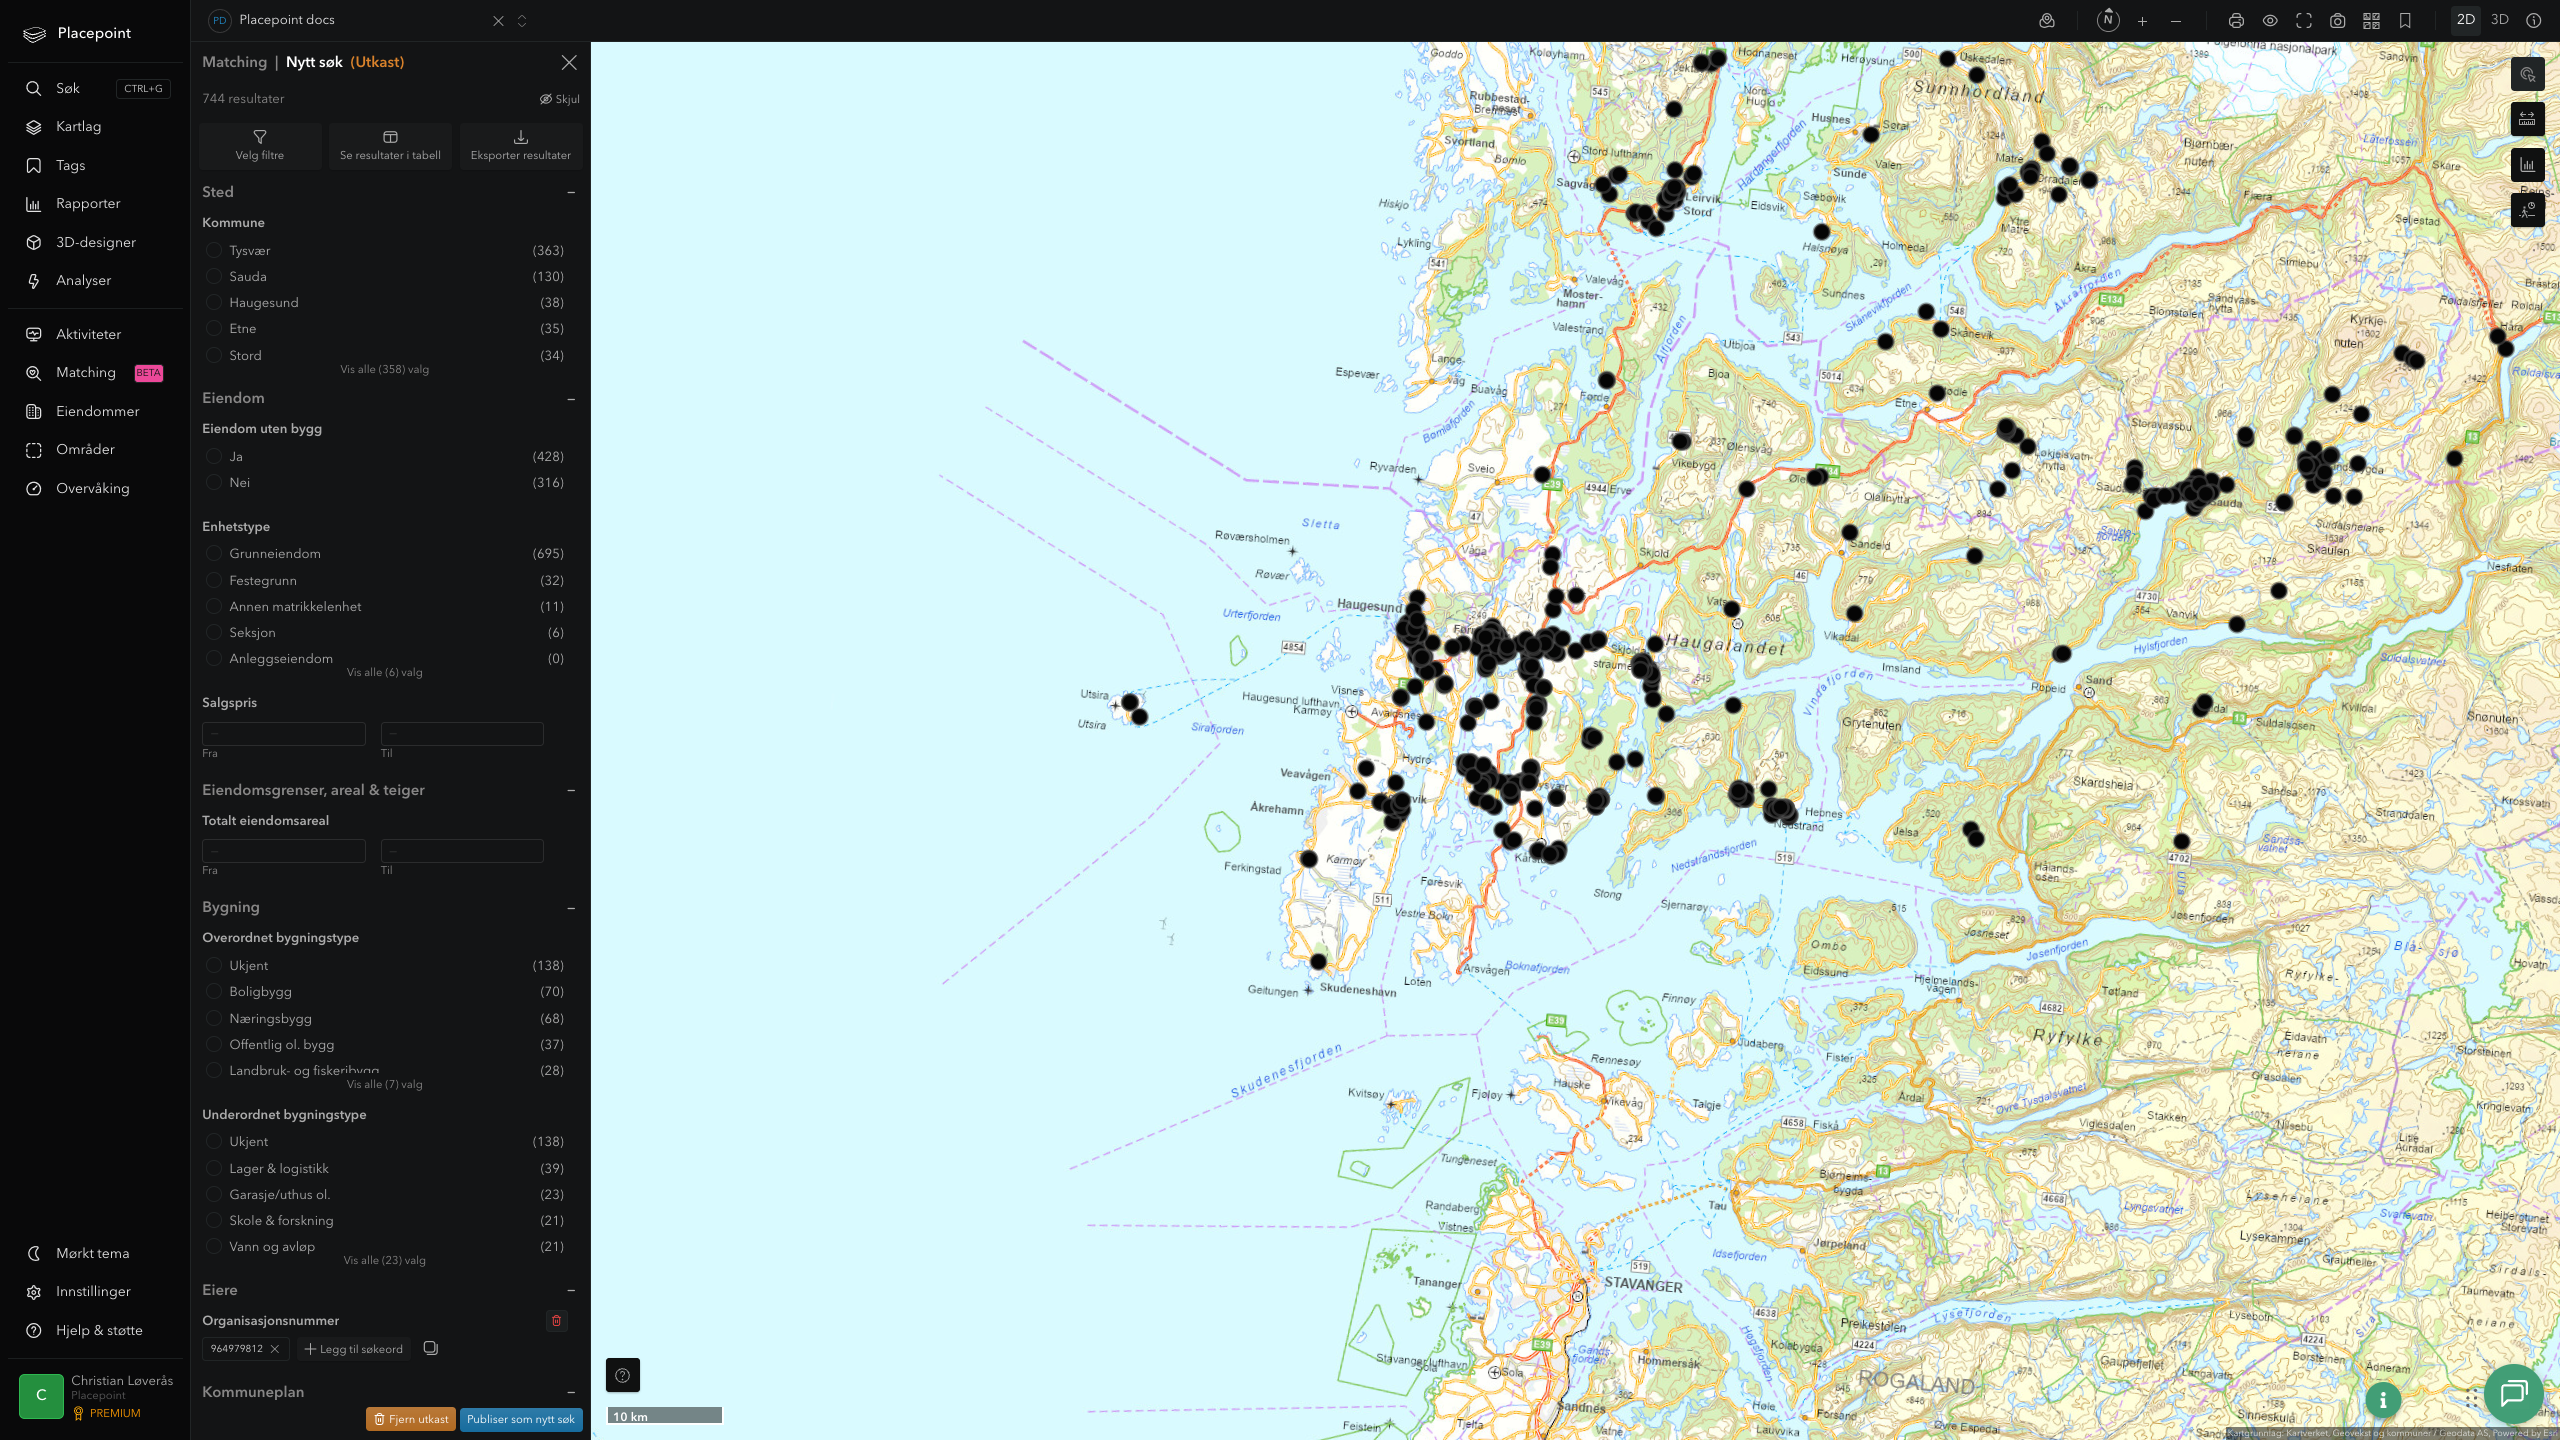Switch map to 3D view

pos(2499,20)
